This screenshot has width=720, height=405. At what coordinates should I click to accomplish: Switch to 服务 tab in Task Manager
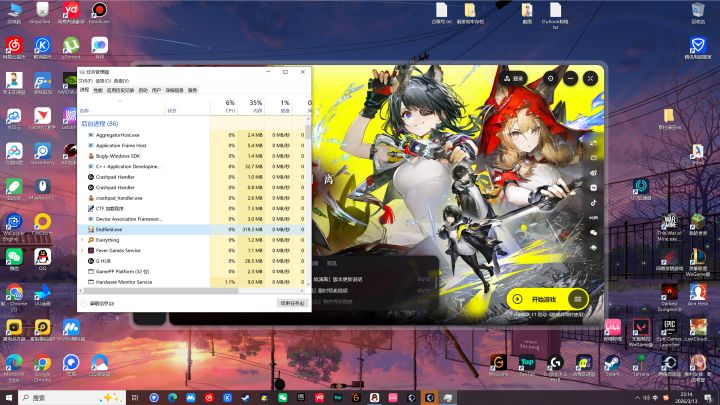192,90
